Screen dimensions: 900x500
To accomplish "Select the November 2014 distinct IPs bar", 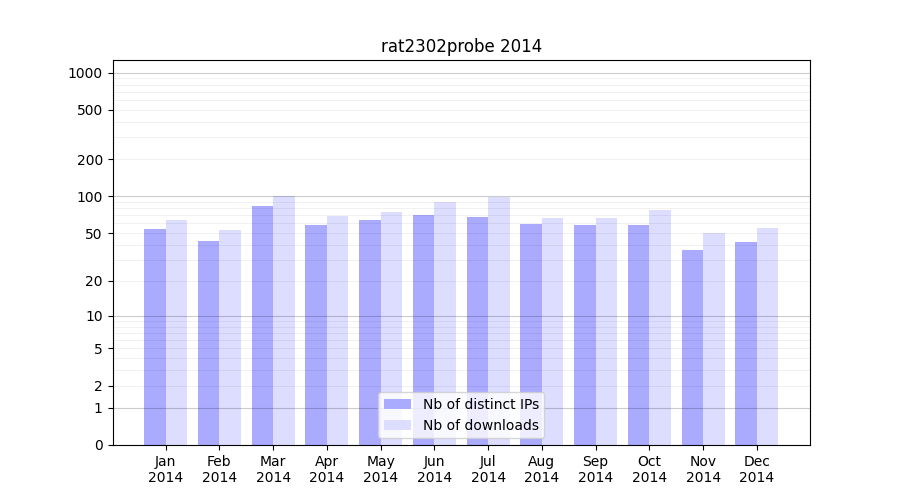I will pos(692,347).
